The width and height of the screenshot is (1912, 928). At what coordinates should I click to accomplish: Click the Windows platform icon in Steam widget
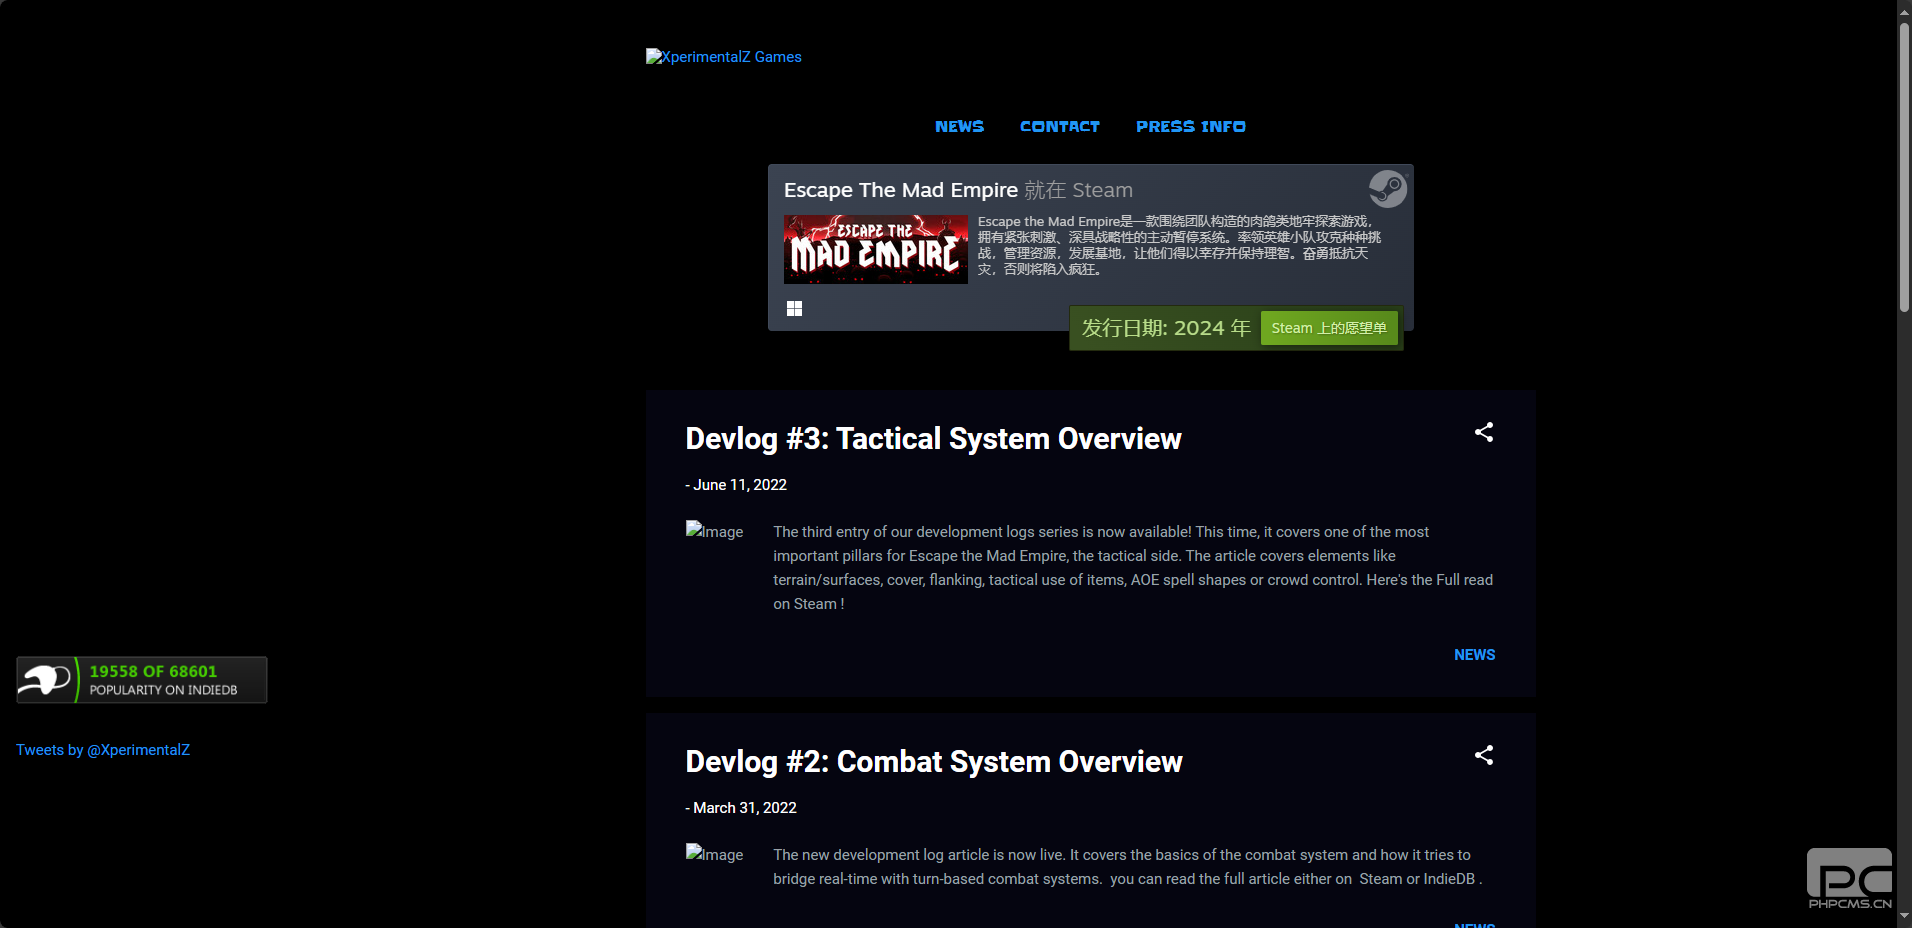(x=794, y=309)
